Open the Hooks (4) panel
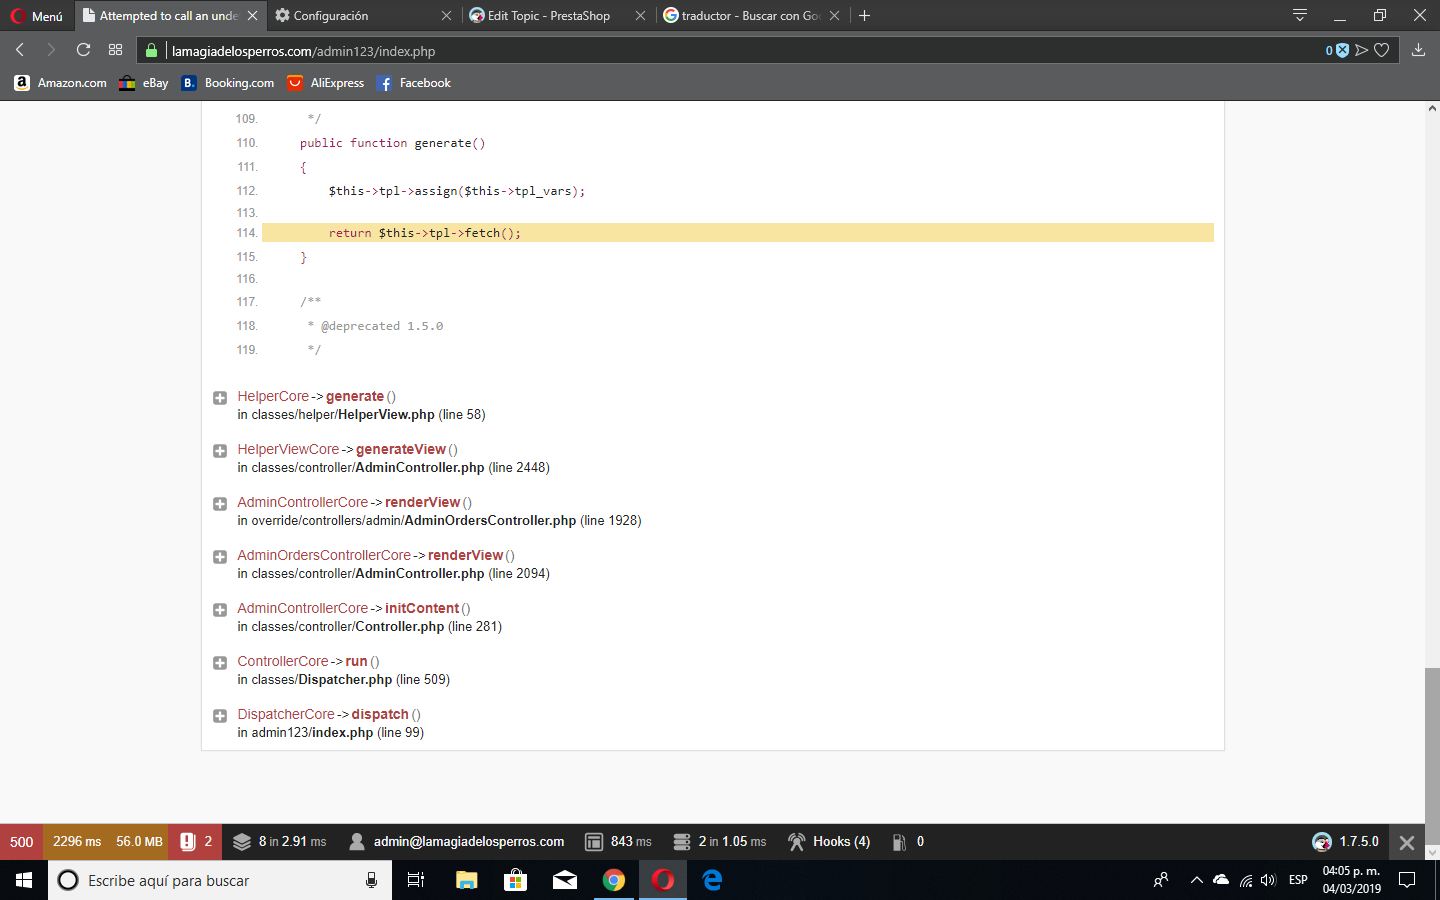This screenshot has width=1440, height=900. (829, 842)
